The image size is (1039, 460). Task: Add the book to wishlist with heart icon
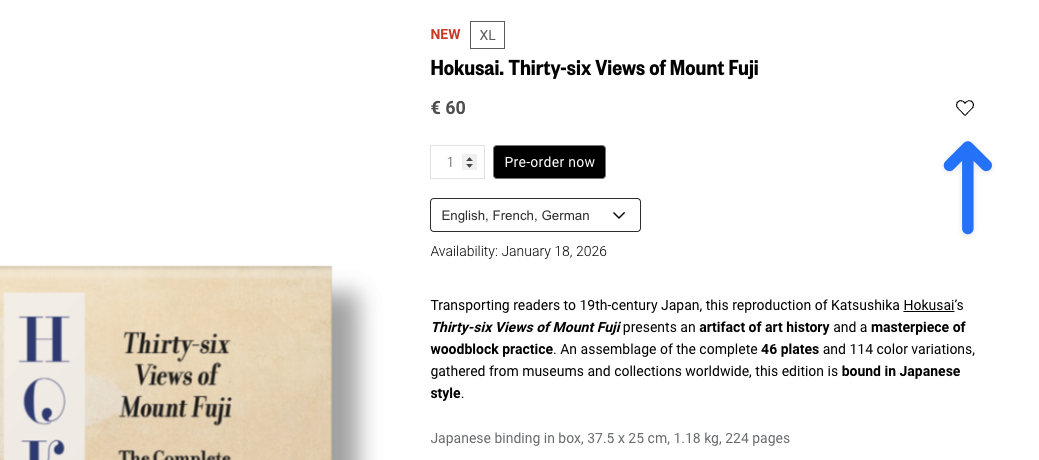[964, 108]
